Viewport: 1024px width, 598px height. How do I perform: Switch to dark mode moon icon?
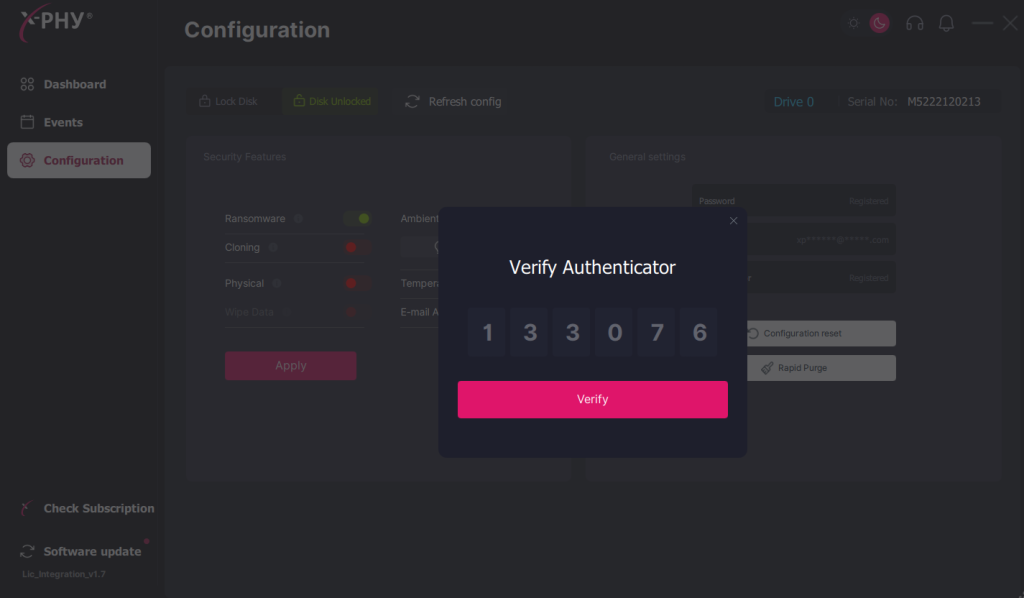880,23
